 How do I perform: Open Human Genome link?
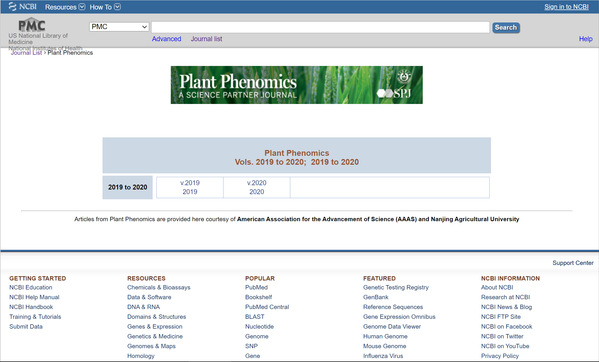click(385, 336)
